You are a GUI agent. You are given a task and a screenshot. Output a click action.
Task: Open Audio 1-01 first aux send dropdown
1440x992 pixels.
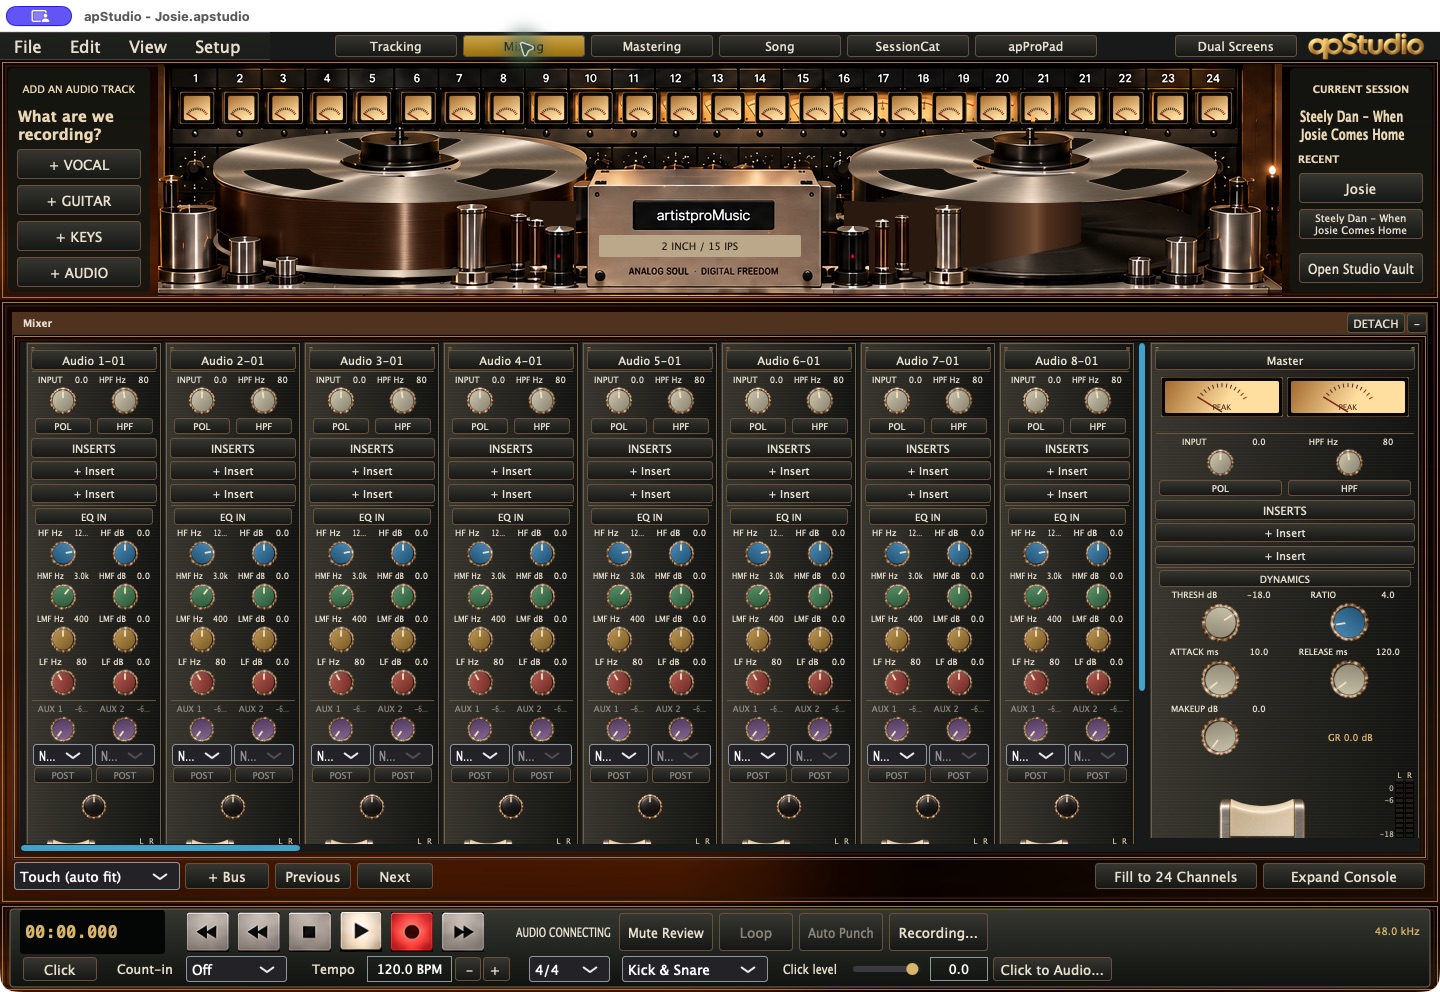tap(62, 756)
